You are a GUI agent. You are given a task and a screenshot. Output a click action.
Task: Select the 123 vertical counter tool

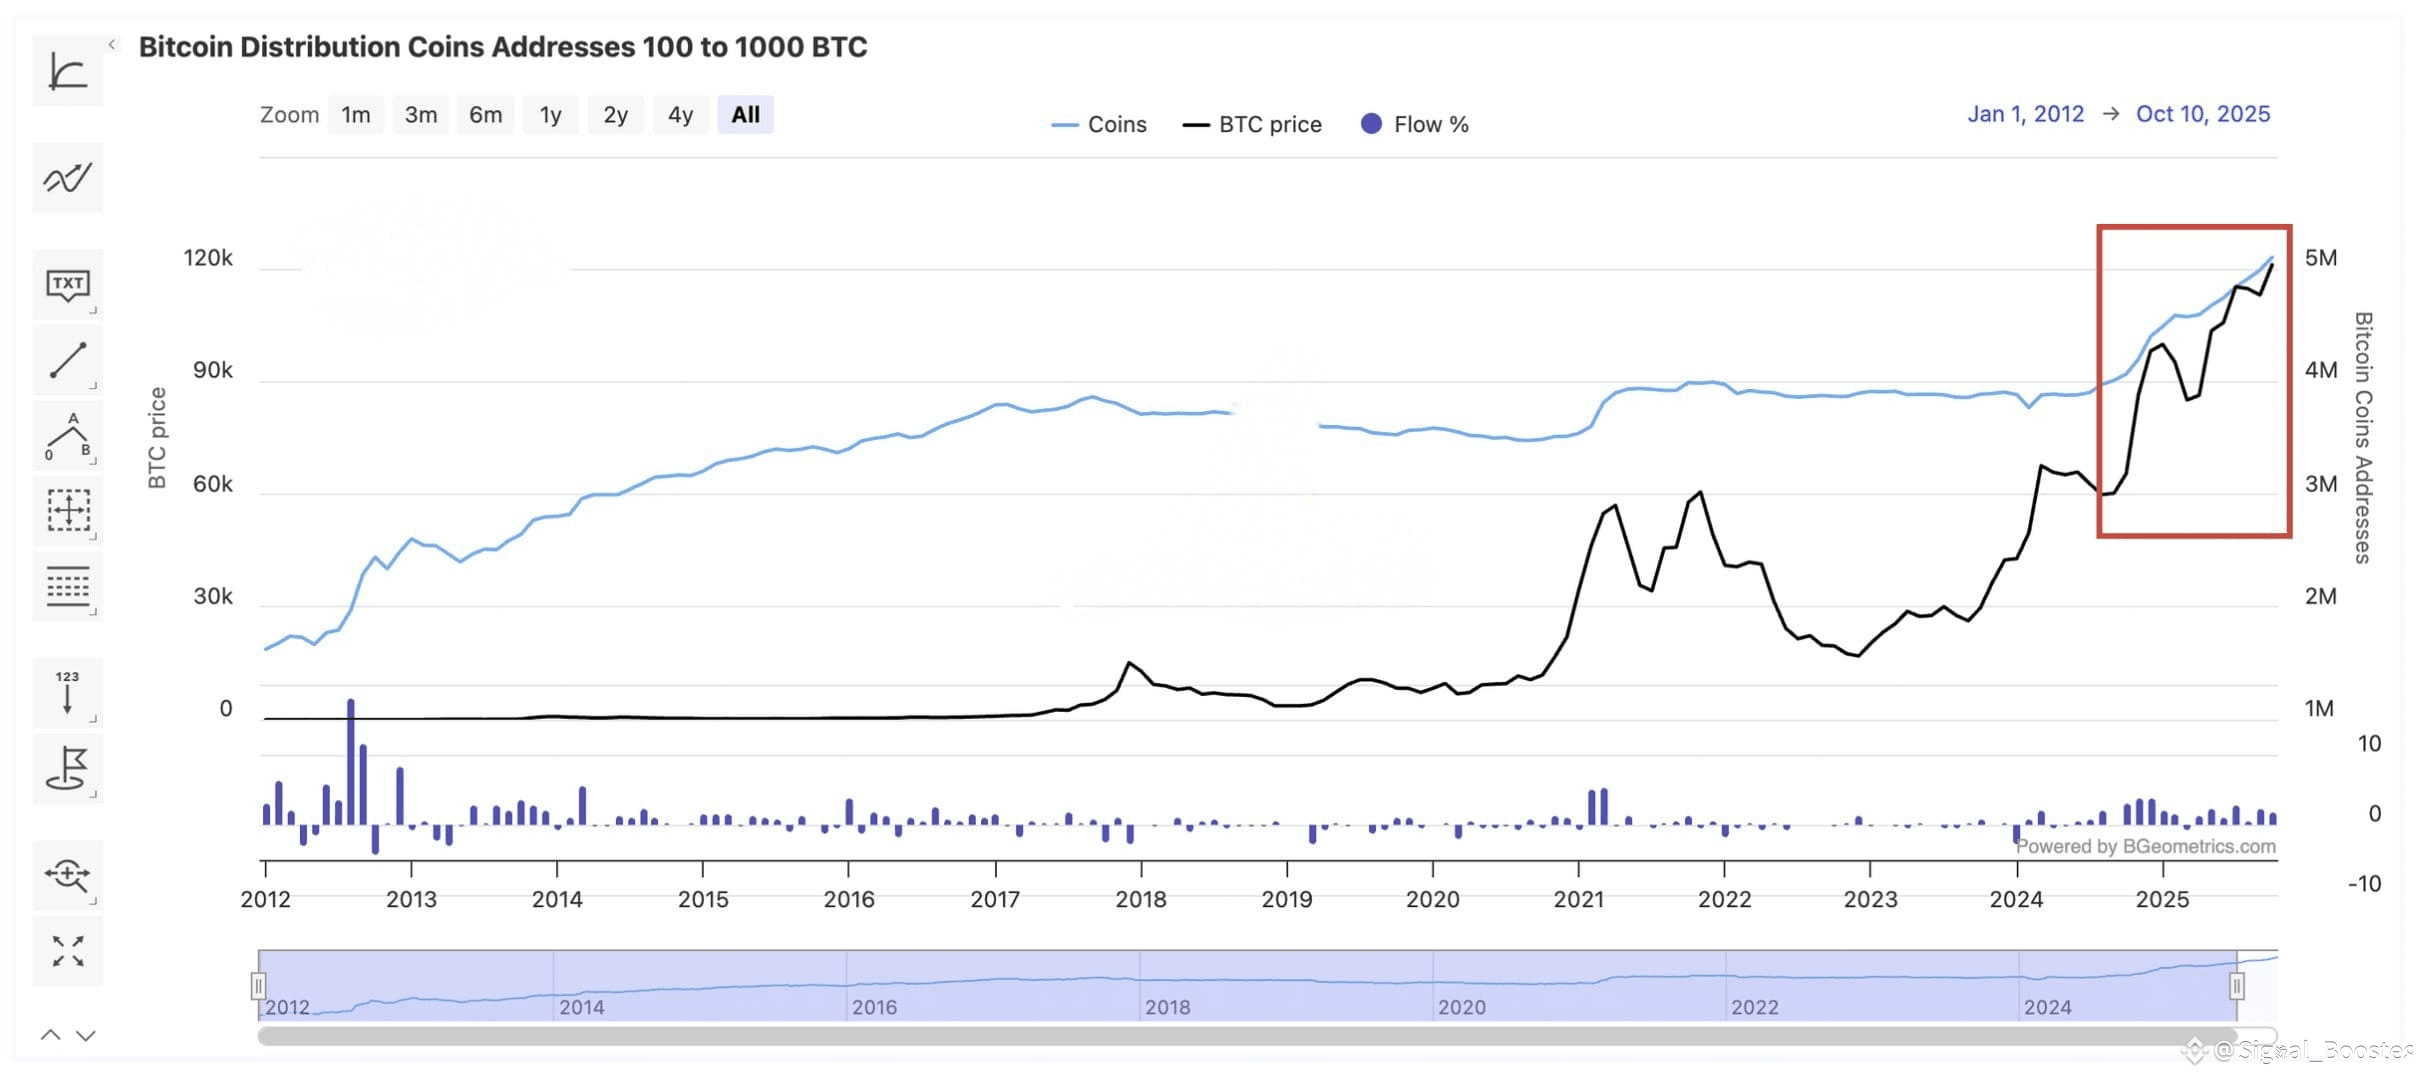[68, 692]
